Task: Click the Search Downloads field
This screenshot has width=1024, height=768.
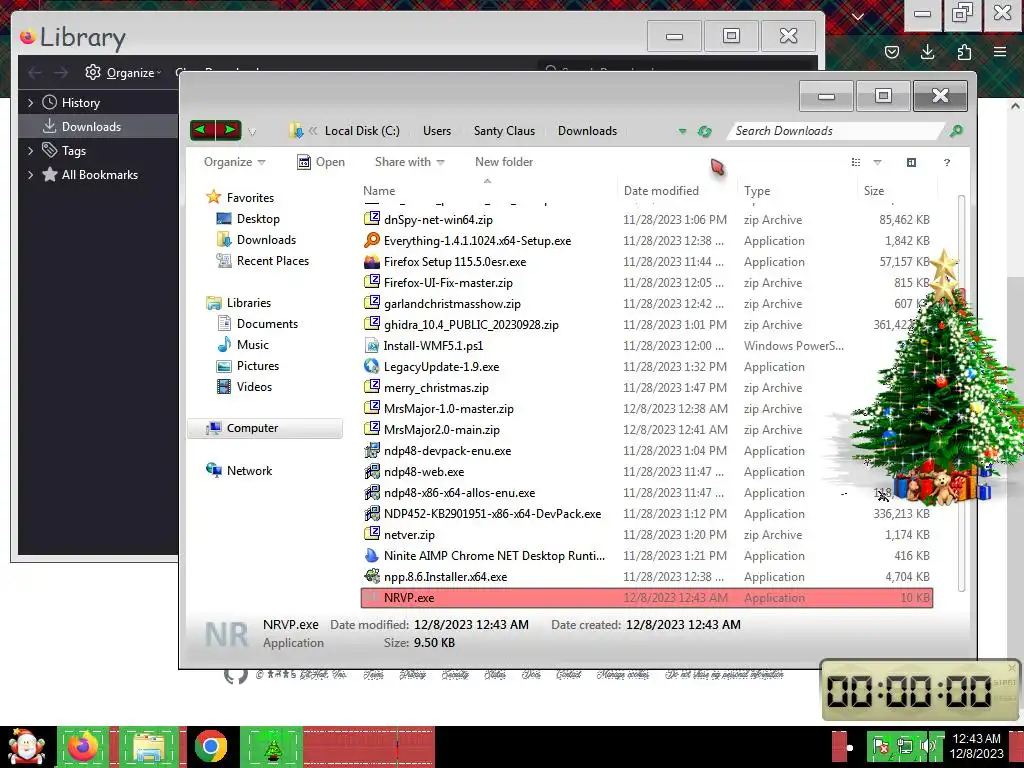Action: [837, 131]
